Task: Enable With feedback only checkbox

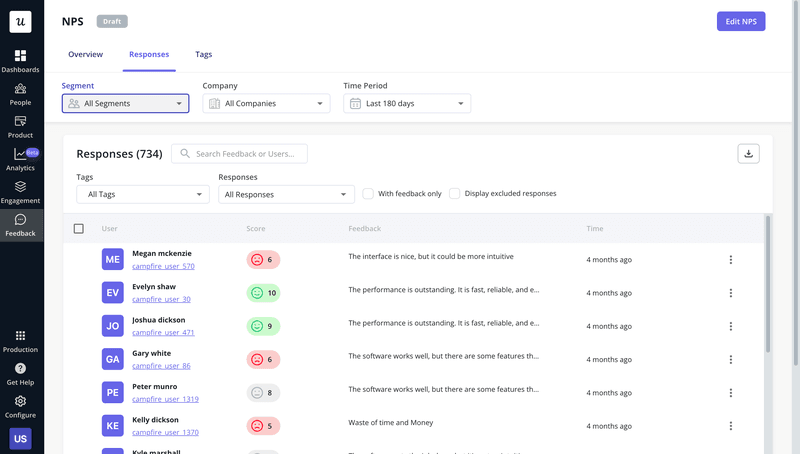Action: coord(368,194)
